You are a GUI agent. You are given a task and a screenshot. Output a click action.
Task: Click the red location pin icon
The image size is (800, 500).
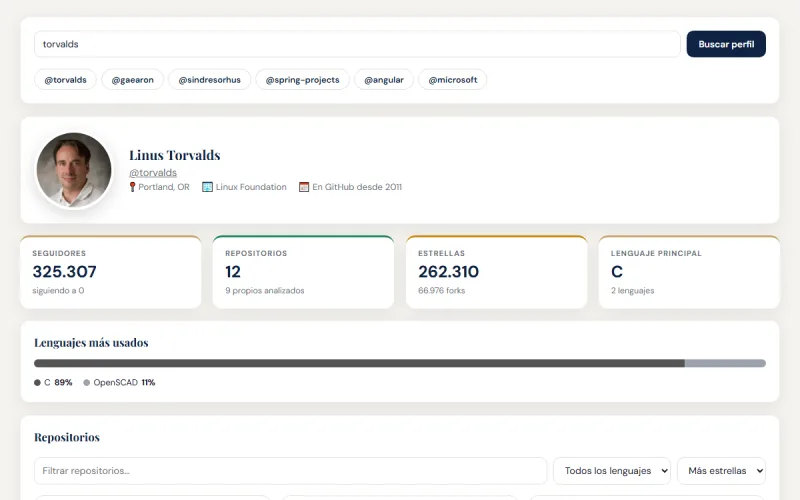tap(132, 187)
